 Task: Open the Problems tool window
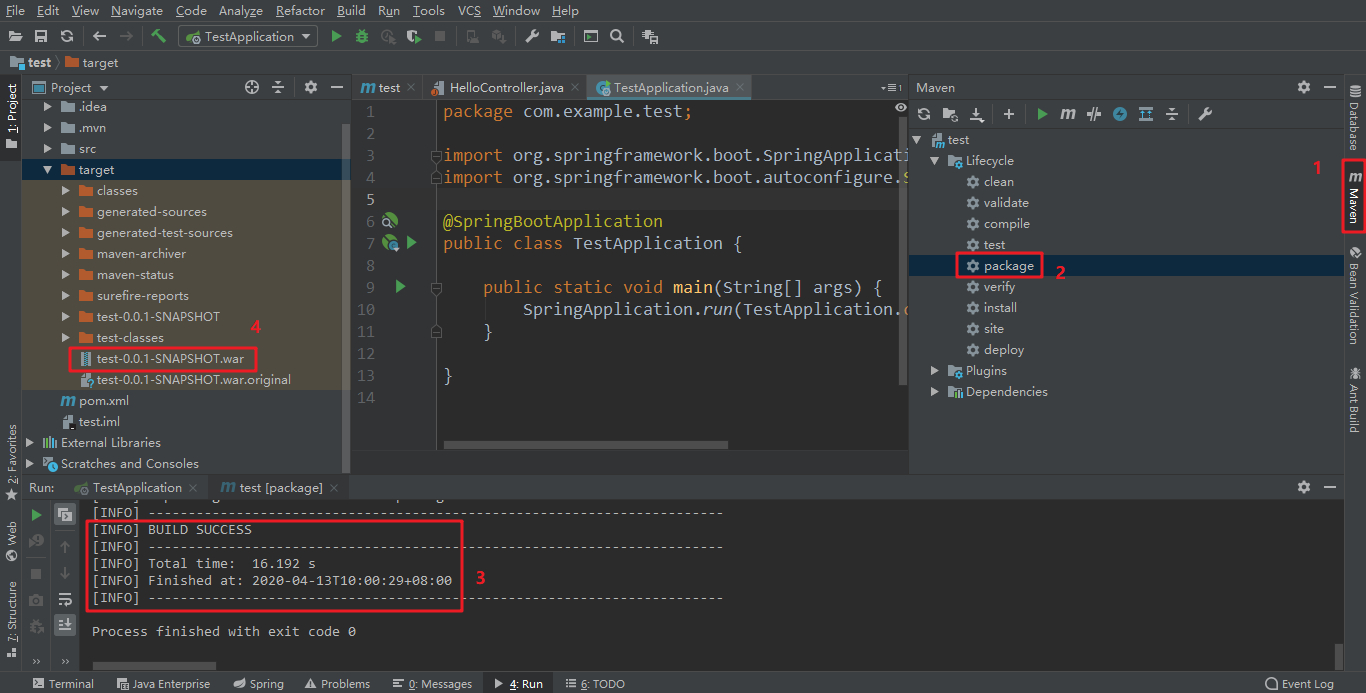click(x=337, y=684)
